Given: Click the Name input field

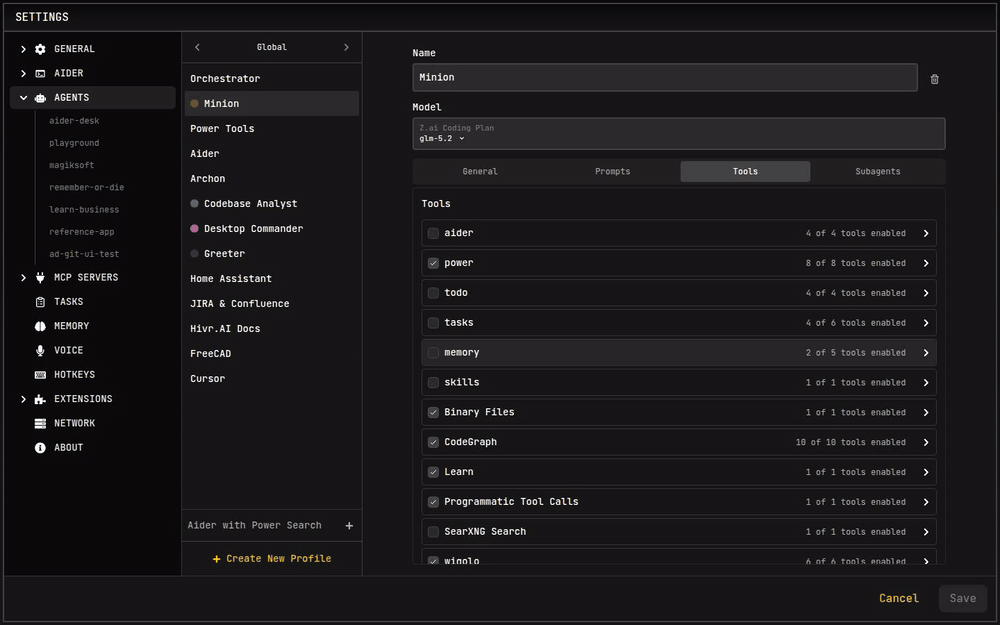Looking at the screenshot, I should 665,77.
